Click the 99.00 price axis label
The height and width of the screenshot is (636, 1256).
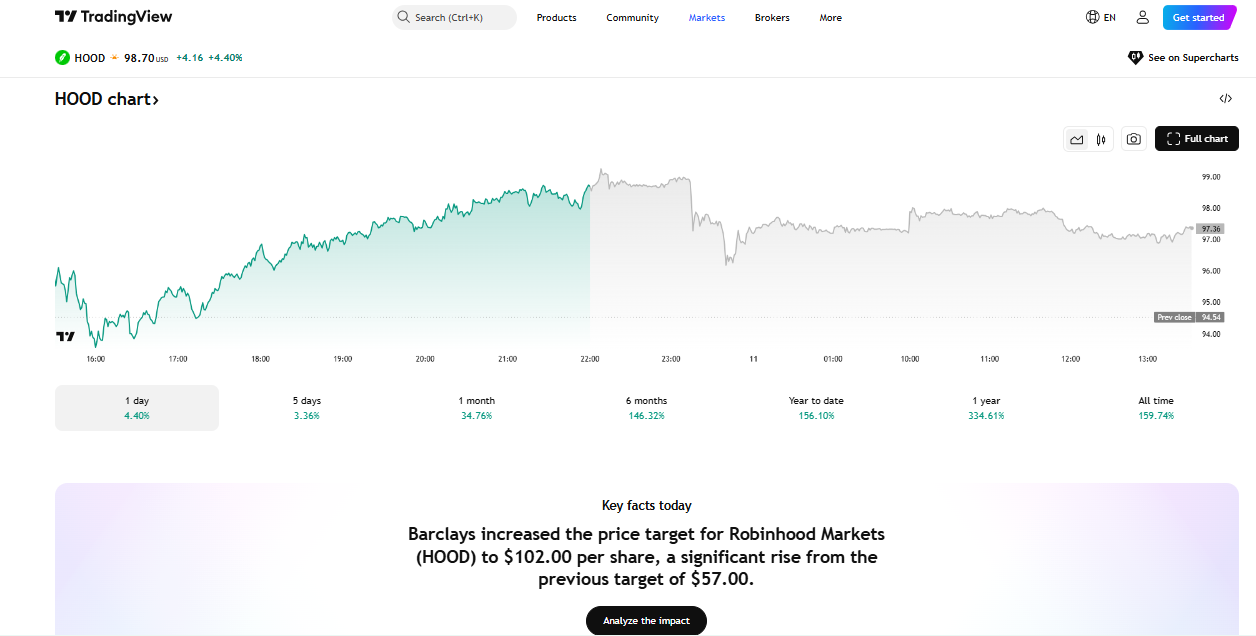[x=1211, y=177]
